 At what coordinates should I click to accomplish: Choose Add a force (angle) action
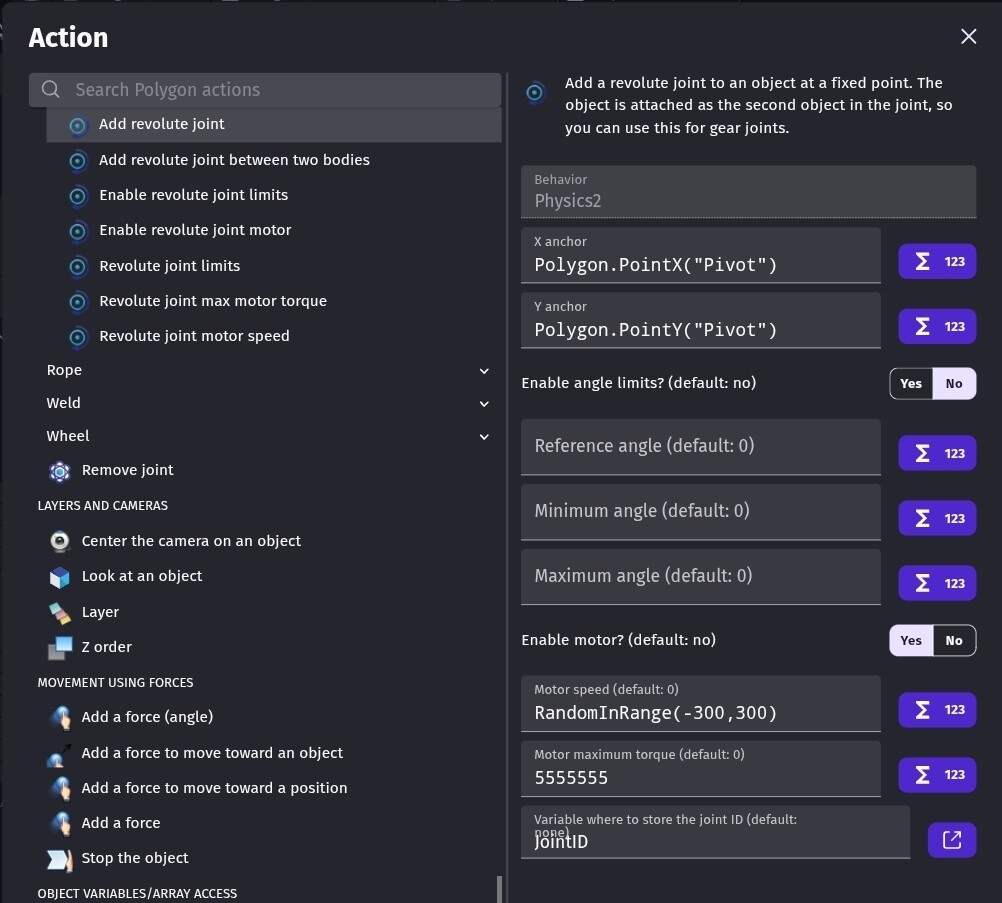pos(147,717)
